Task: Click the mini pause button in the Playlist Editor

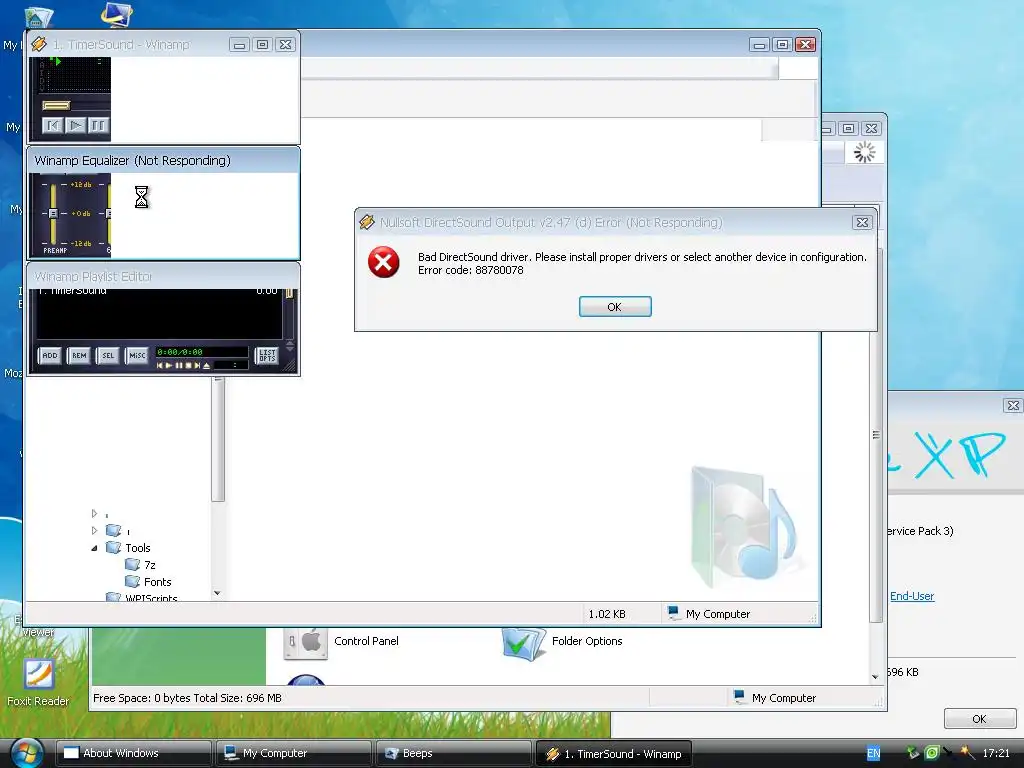Action: pos(178,366)
